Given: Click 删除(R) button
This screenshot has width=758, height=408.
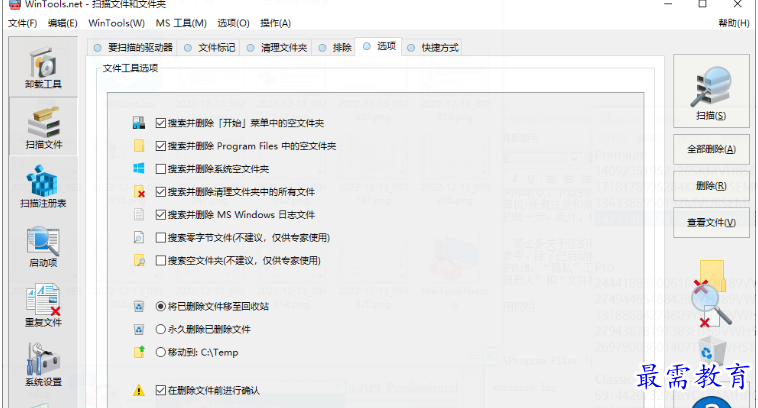Looking at the screenshot, I should (x=711, y=186).
